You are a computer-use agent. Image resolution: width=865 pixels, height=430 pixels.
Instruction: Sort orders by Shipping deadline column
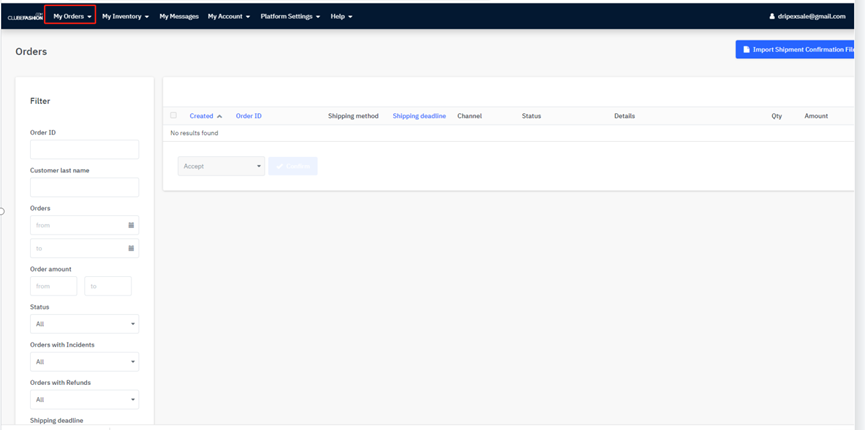419,116
